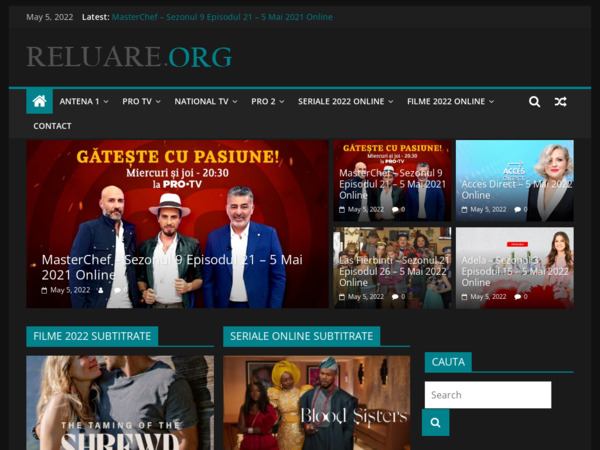Screen dimensions: 600x450
Task: Click the May 5, 2022 date on Adela tile
Action: point(488,297)
